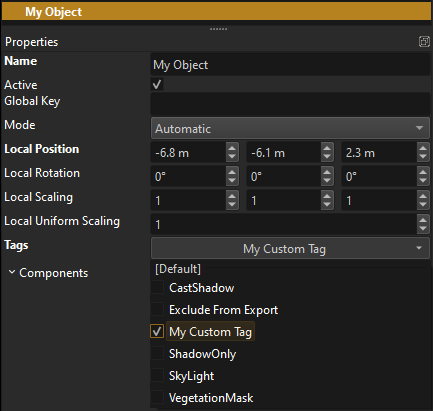Screen dimensions: 433x411
Task: Click the Name input field
Action: tap(290, 64)
